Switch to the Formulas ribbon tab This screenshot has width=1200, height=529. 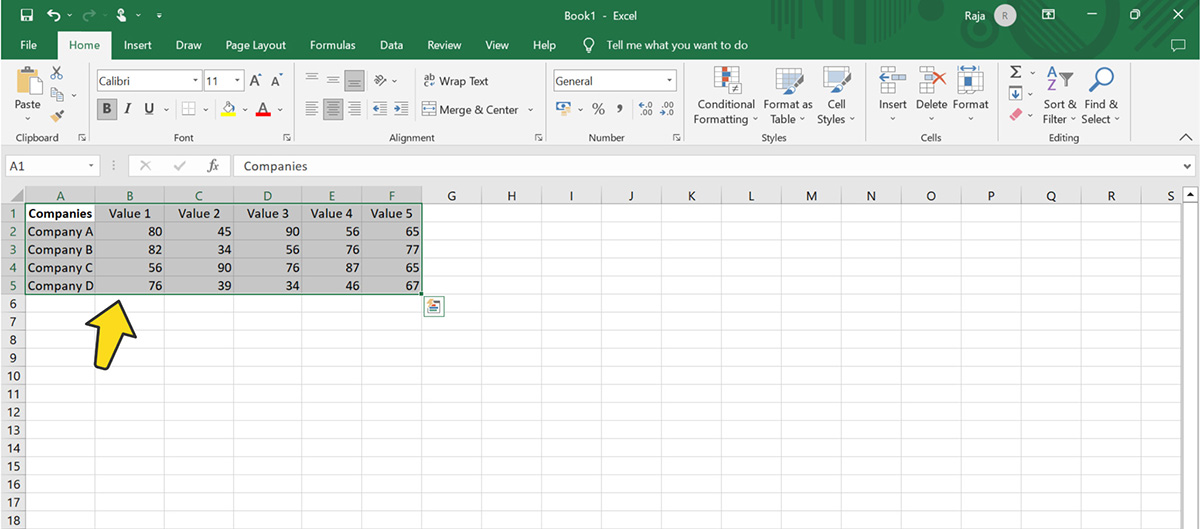tap(332, 45)
